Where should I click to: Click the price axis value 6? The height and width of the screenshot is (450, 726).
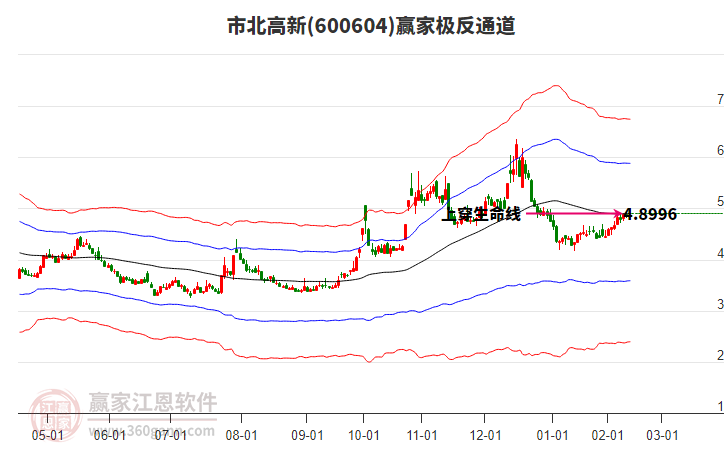[x=720, y=150]
